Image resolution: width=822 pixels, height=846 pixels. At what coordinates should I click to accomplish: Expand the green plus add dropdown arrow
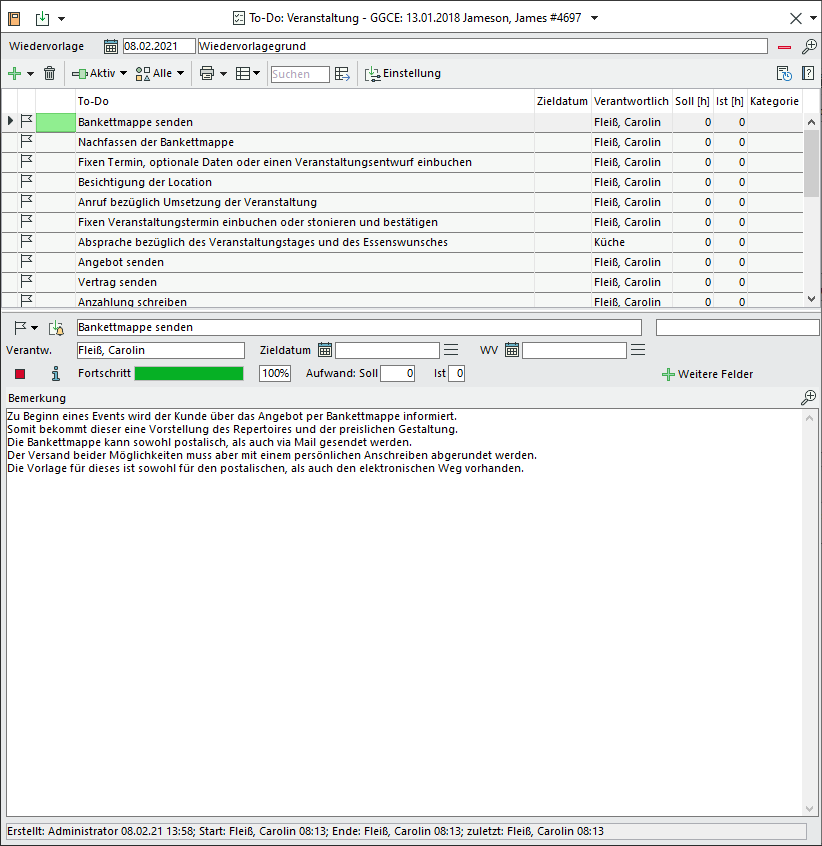[x=30, y=73]
